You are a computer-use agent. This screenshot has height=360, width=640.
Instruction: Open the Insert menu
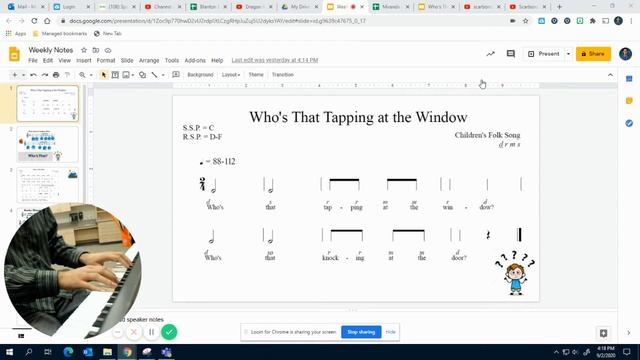coord(84,60)
